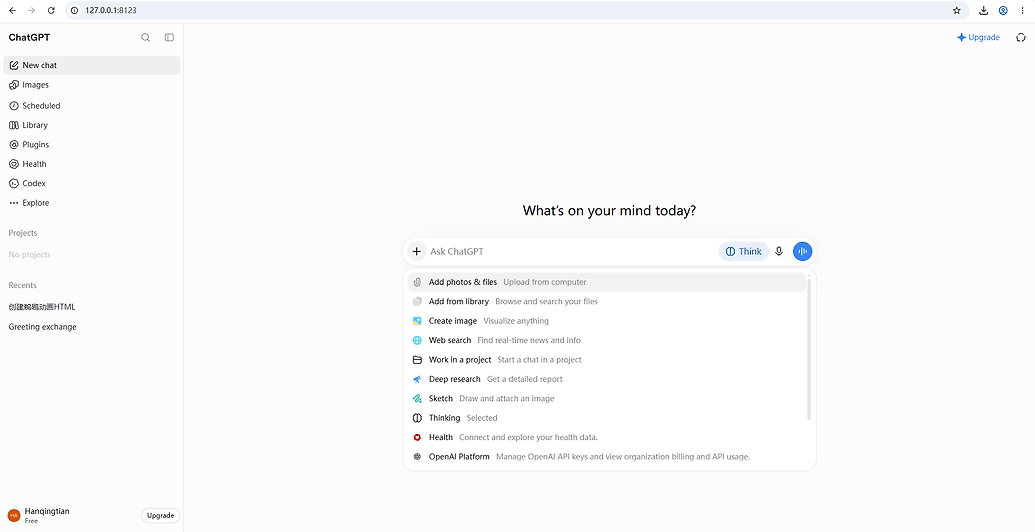Open Codex in the sidebar
The height and width of the screenshot is (532, 1035).
tap(91, 183)
